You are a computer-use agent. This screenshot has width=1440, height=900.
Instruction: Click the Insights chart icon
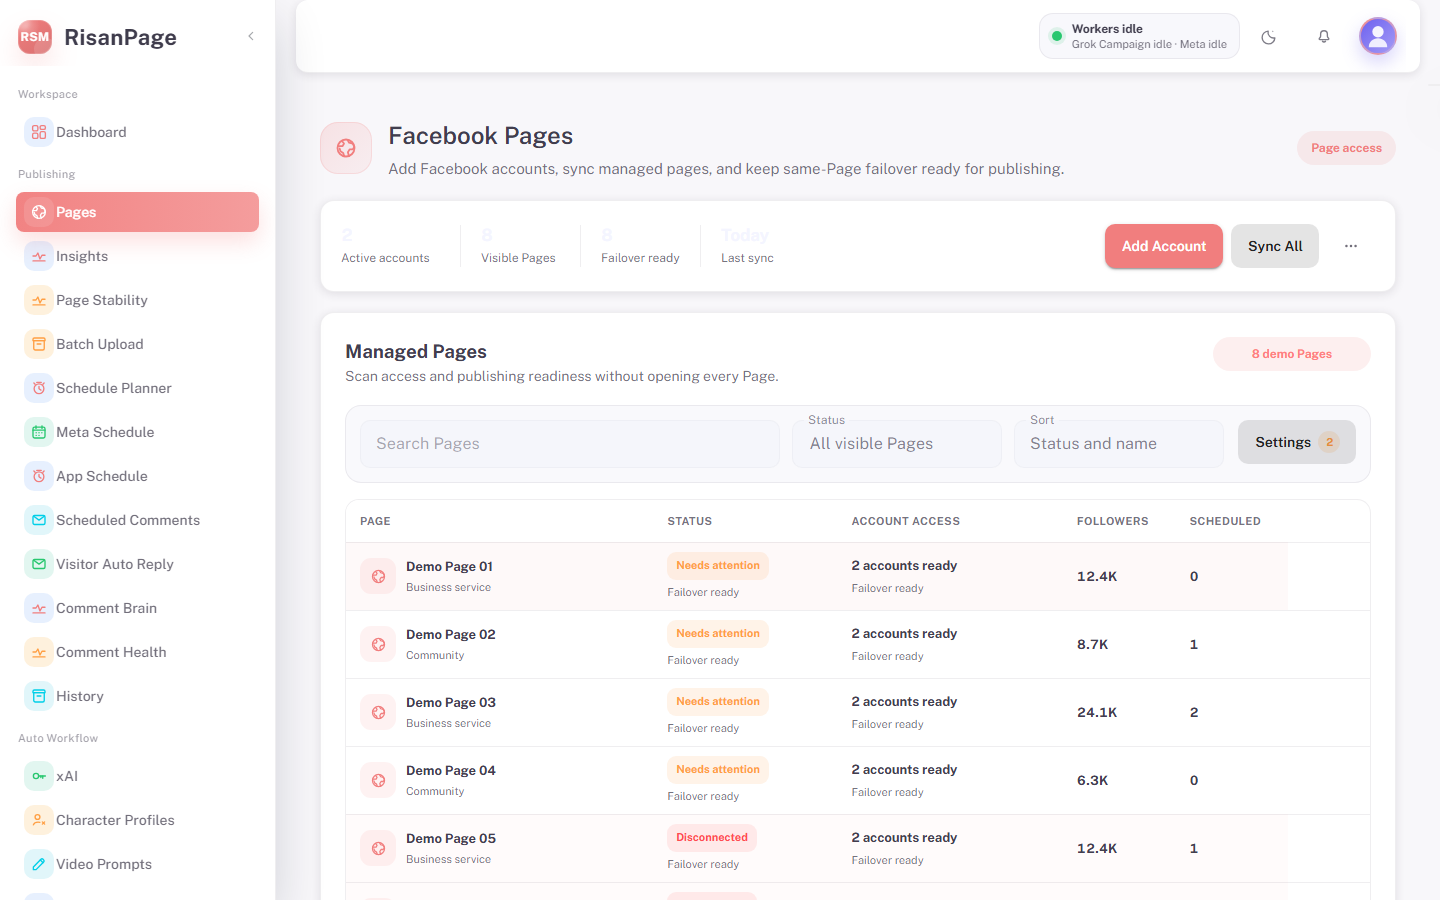click(39, 256)
